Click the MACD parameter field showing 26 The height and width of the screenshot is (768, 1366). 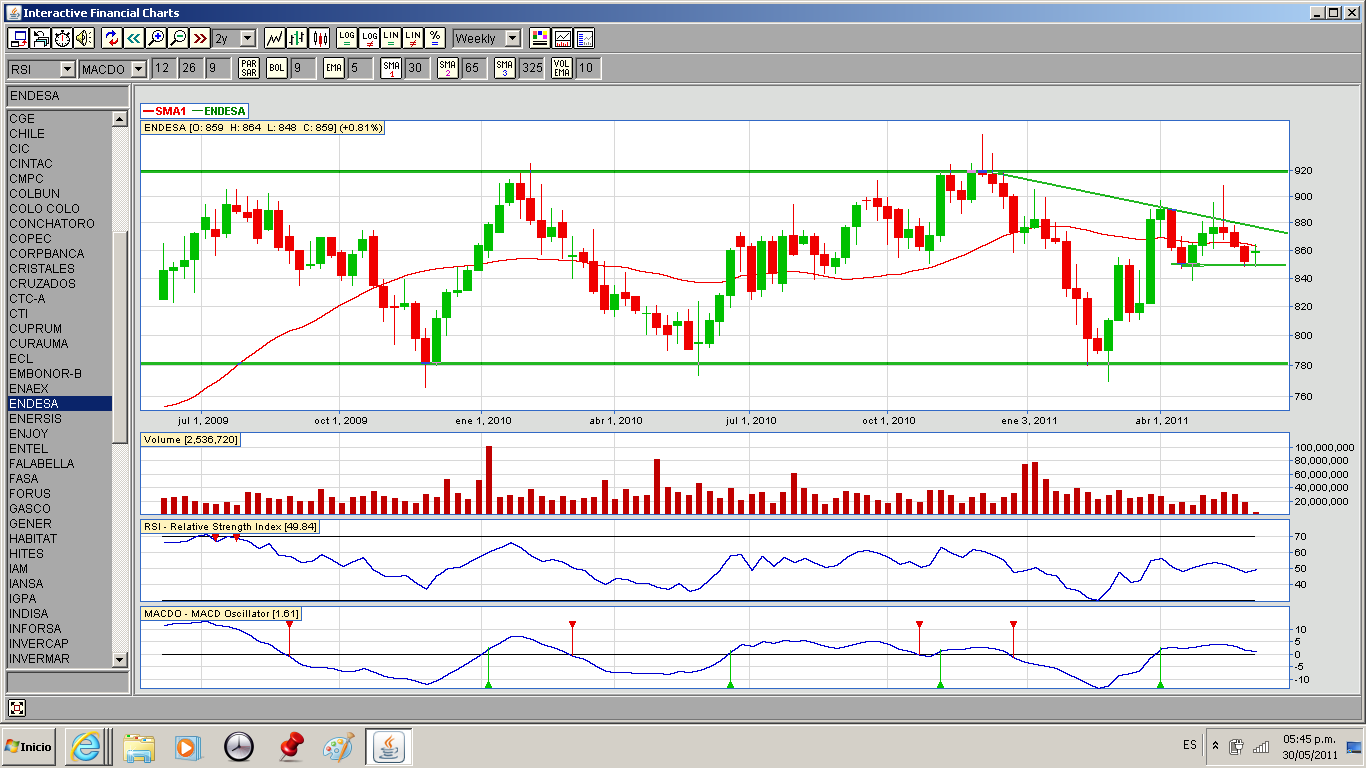pos(190,68)
